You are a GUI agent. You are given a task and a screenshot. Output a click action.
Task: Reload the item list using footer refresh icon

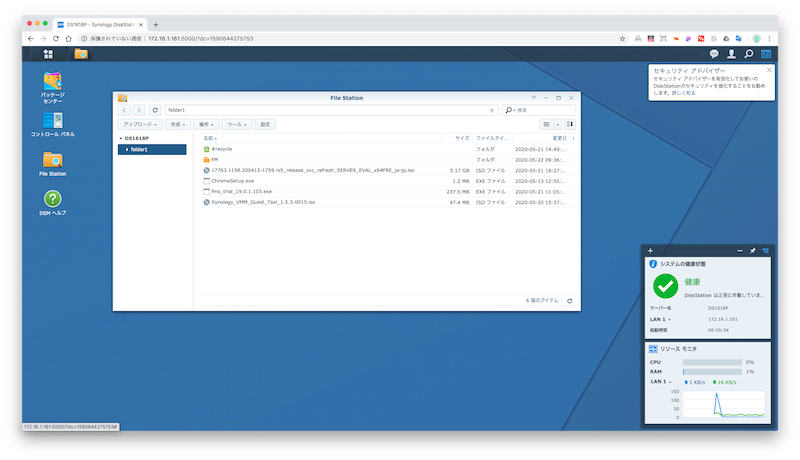569,301
